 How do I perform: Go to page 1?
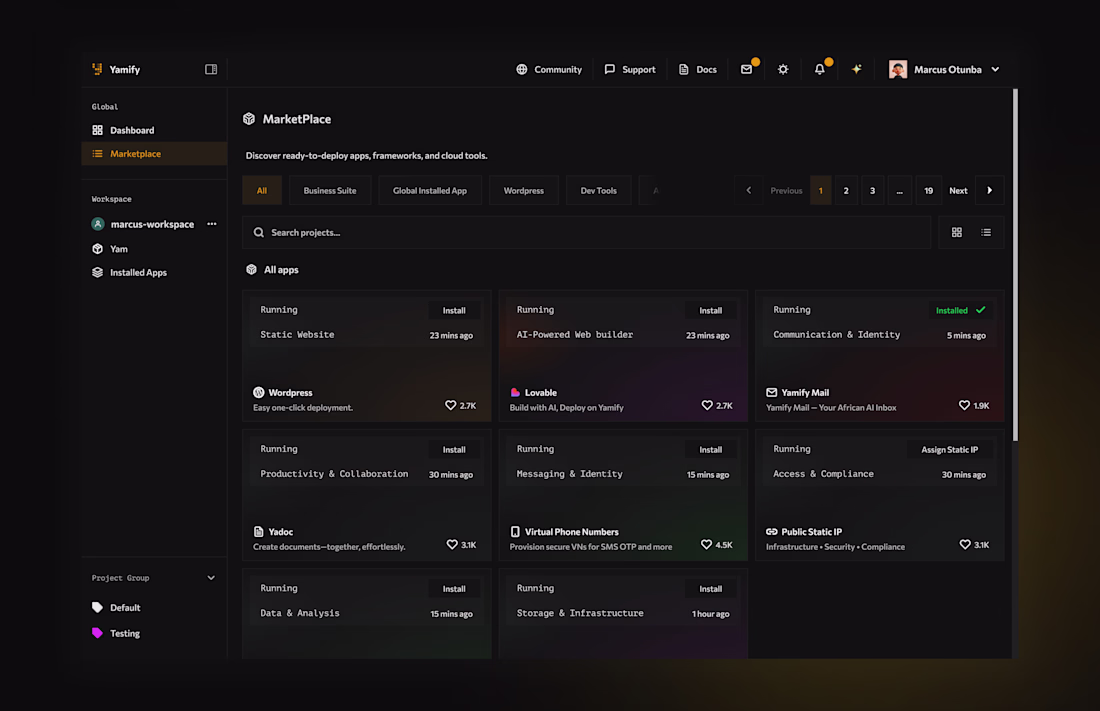[821, 190]
